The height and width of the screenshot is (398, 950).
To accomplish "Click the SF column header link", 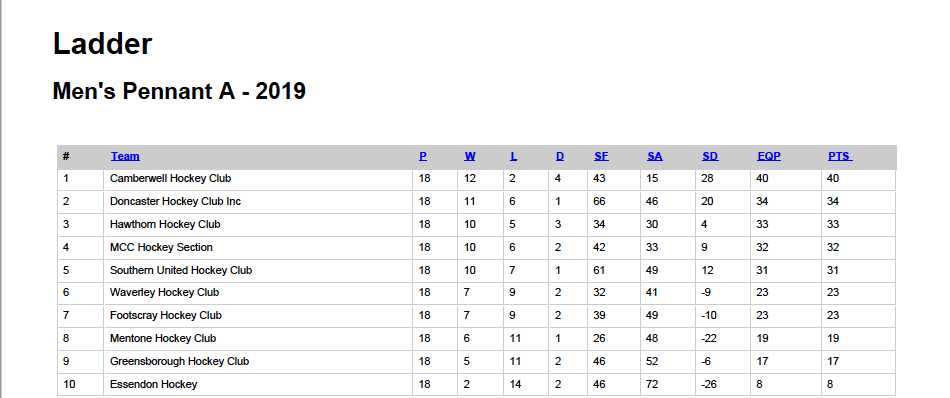I will click(x=601, y=156).
